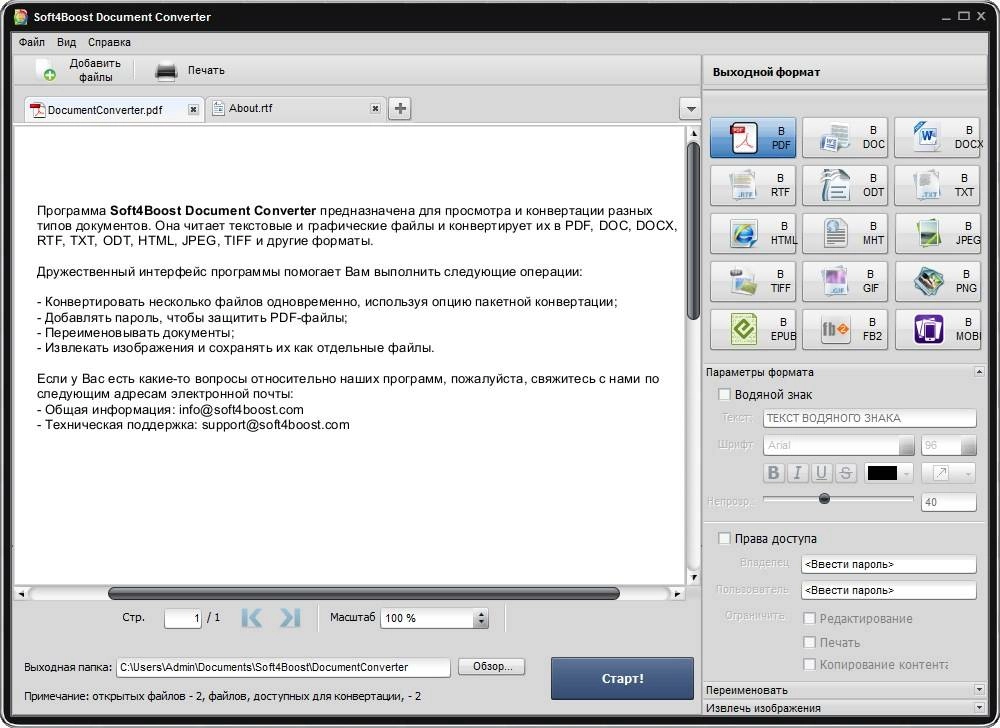Open the Вид menu
Image resolution: width=1000 pixels, height=728 pixels.
[66, 42]
